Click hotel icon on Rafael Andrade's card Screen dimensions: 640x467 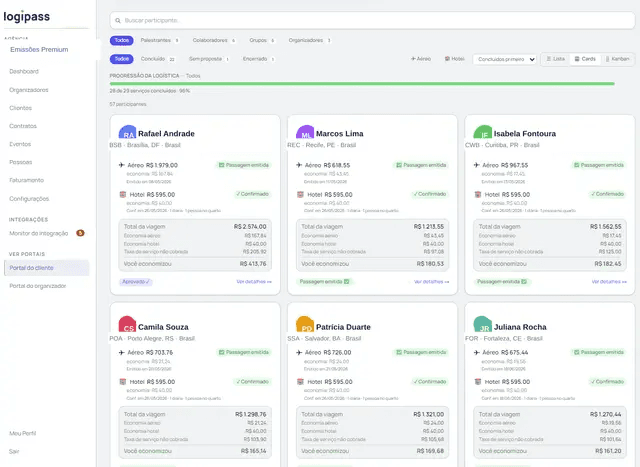(x=122, y=194)
